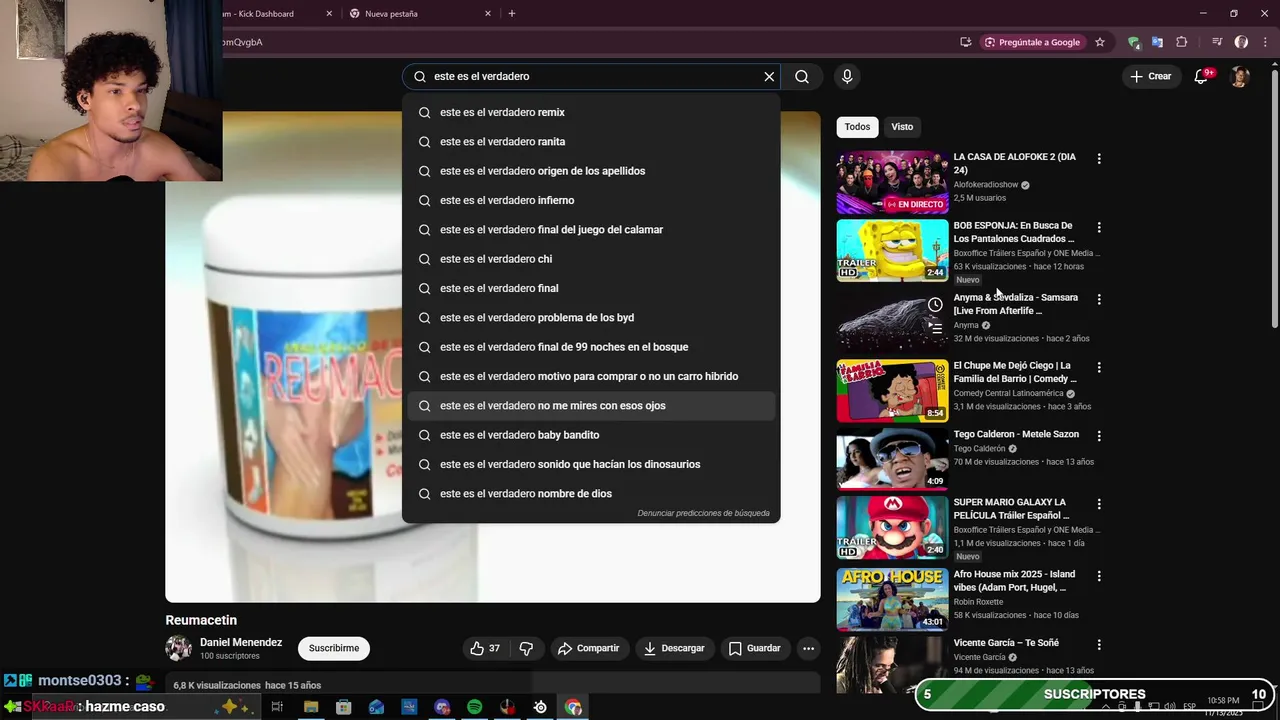Screen dimensions: 1280x720
Task: Open Chrome three-dot menu
Action: 1265,42
